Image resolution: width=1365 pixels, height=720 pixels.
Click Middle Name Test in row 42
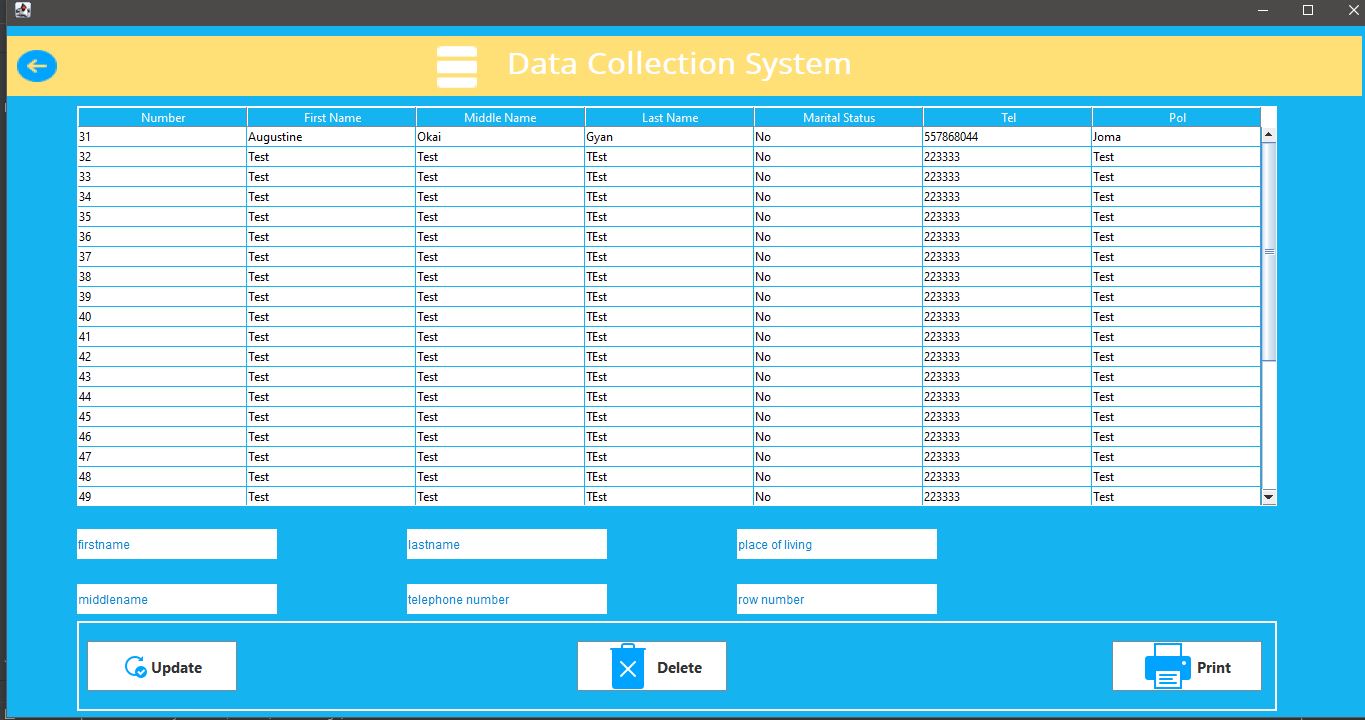point(500,357)
